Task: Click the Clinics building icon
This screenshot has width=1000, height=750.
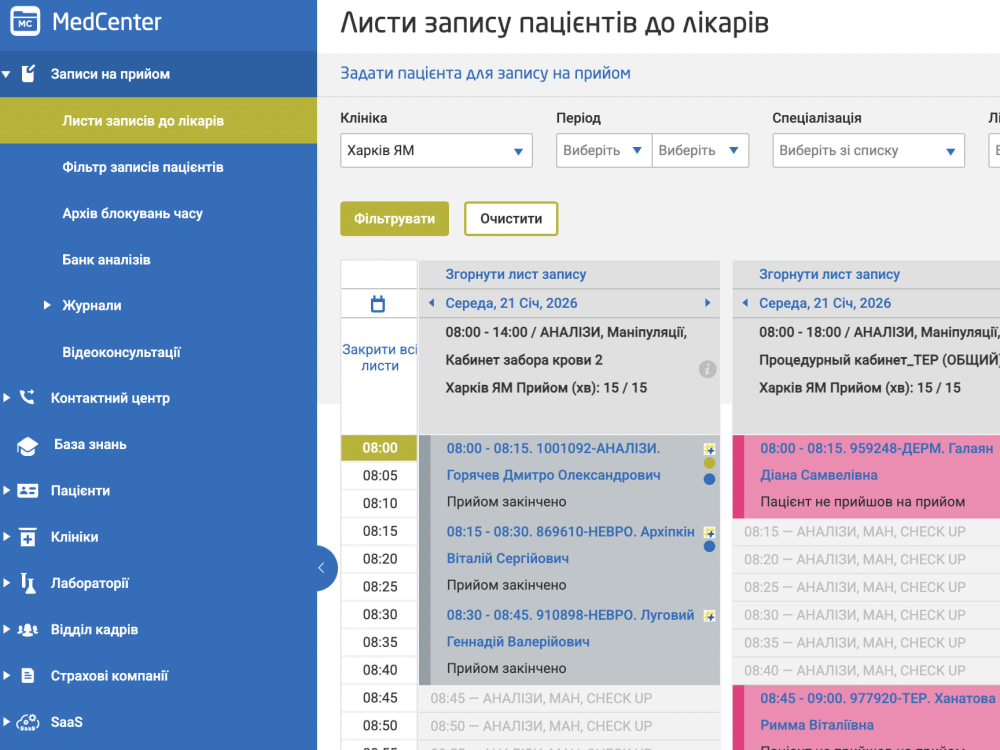Action: (x=27, y=537)
